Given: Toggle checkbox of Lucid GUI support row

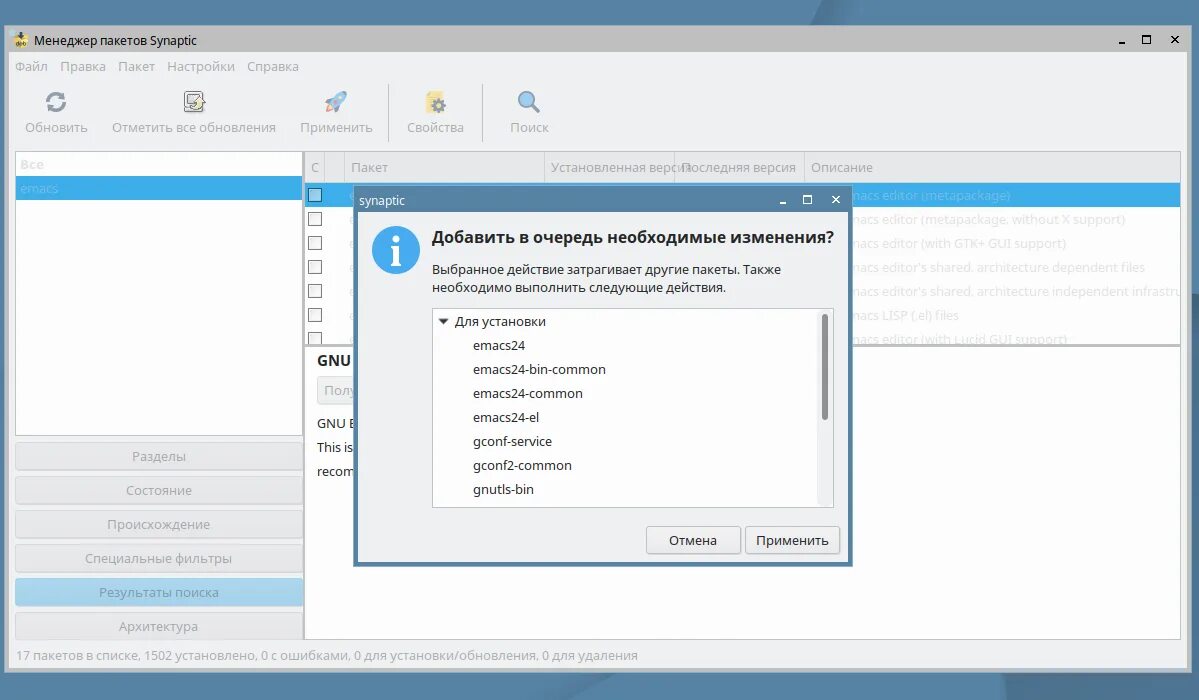Looking at the screenshot, I should point(315,338).
